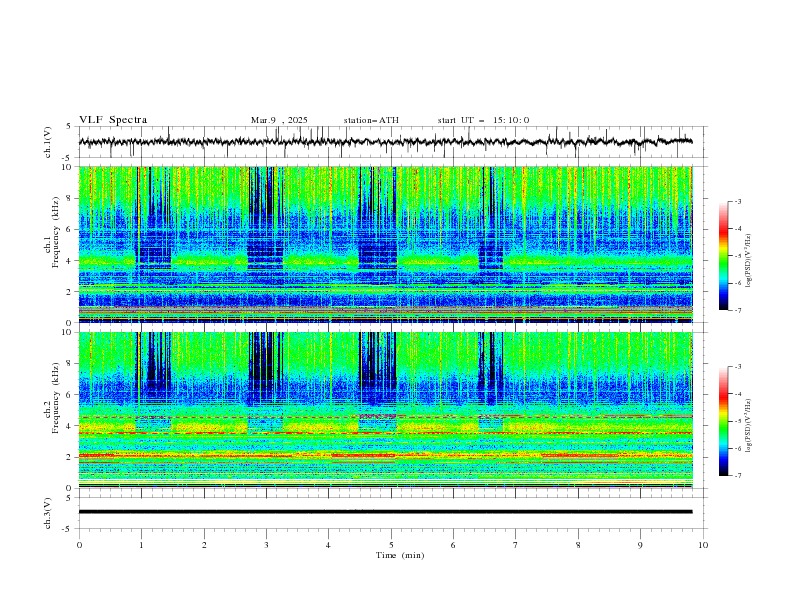
Task: Click time axis tick label "3"
Action: pyautogui.click(x=266, y=545)
